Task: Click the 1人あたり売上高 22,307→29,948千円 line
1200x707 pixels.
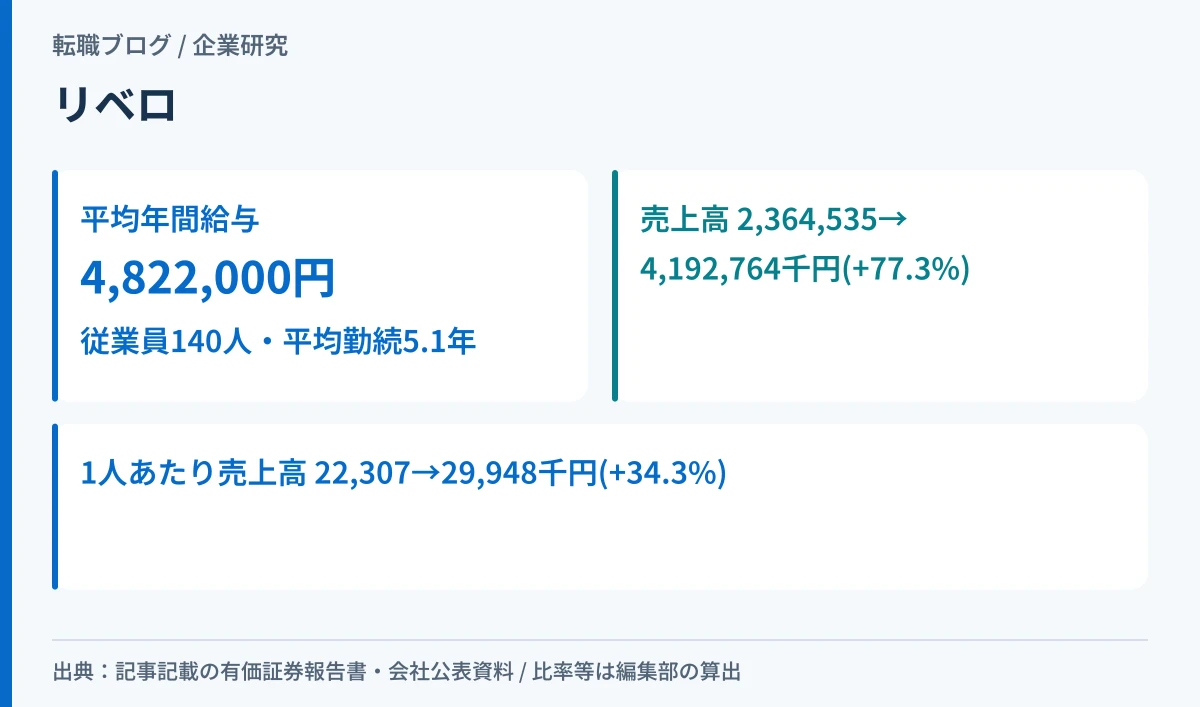Action: [403, 473]
